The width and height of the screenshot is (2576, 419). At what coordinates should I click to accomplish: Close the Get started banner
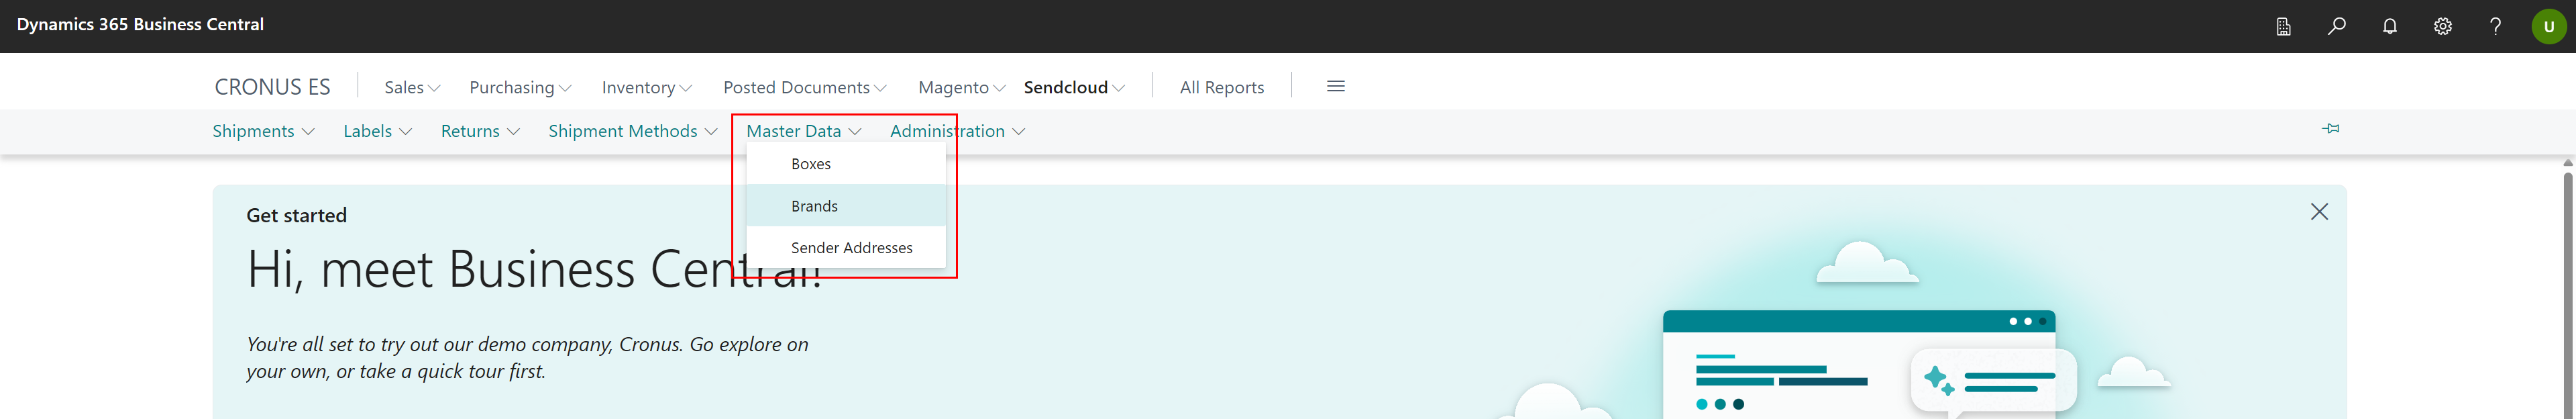[x=2319, y=212]
